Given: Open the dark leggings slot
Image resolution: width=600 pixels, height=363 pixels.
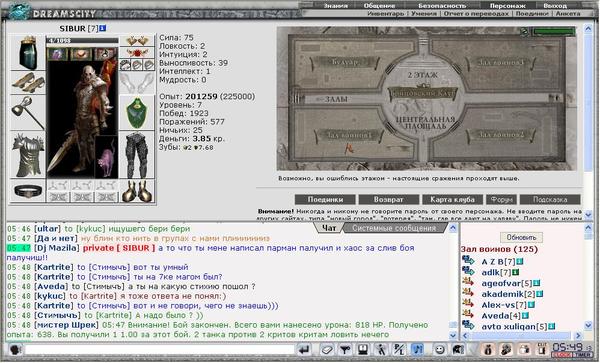Looking at the screenshot, I should point(137,154).
